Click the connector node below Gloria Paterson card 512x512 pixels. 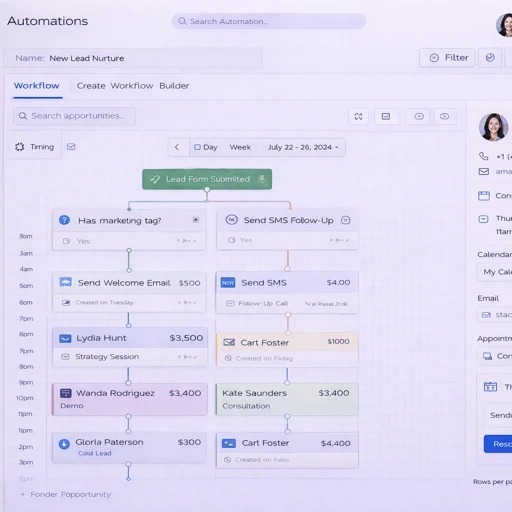(128, 464)
